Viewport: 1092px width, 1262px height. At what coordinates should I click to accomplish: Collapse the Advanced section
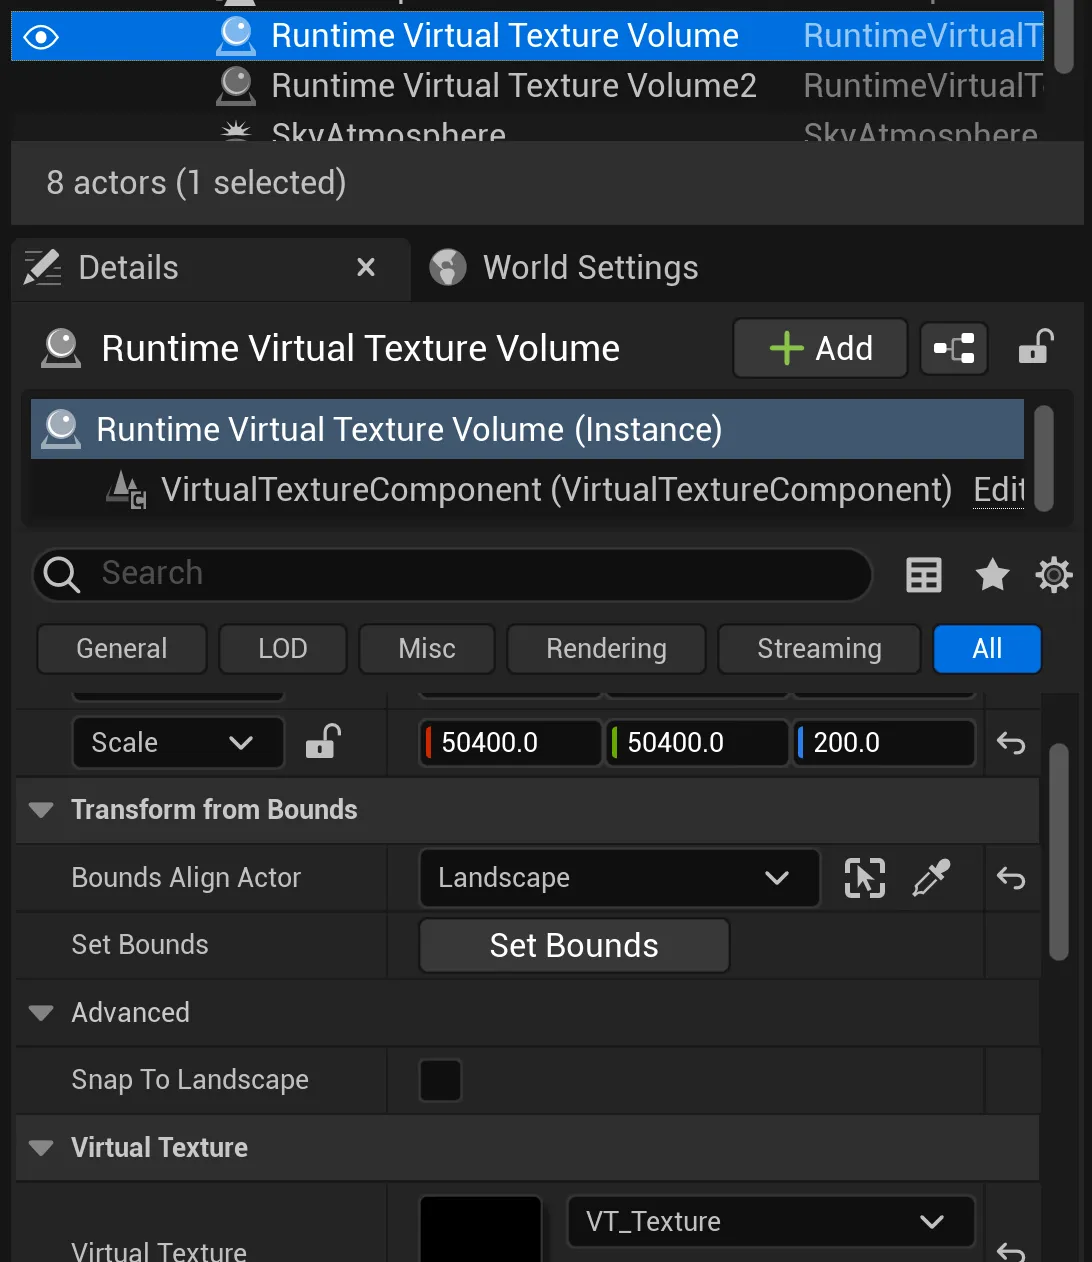tap(41, 1013)
